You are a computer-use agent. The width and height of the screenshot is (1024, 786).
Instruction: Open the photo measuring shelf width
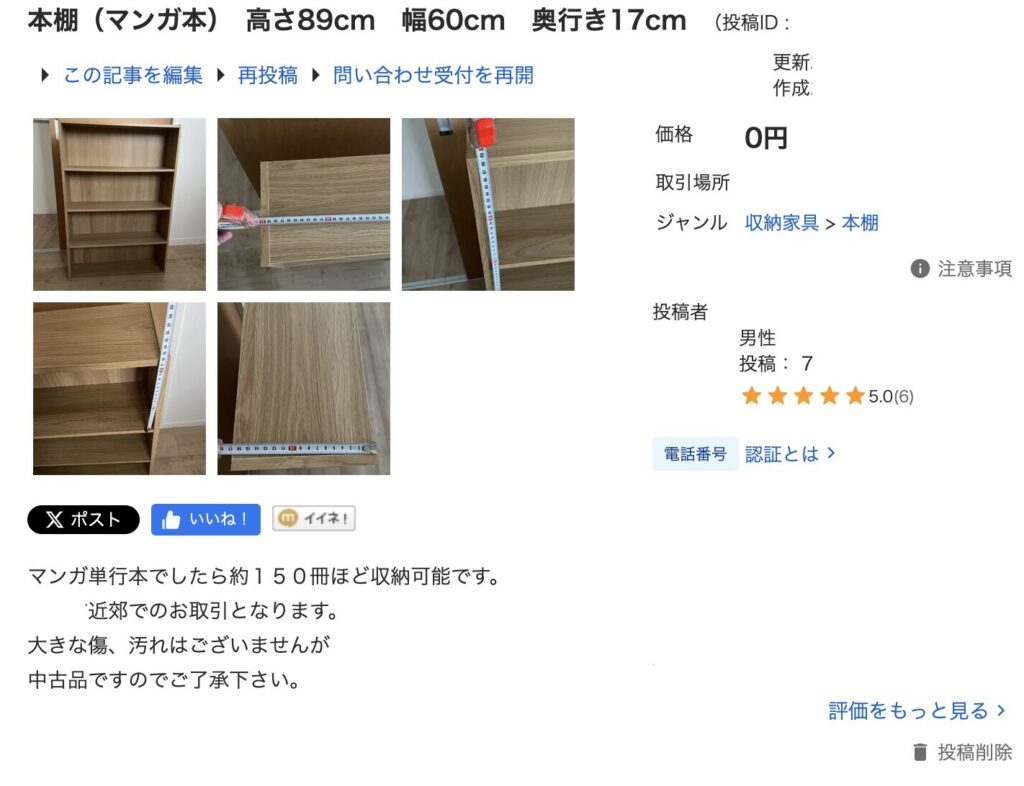pos(304,204)
